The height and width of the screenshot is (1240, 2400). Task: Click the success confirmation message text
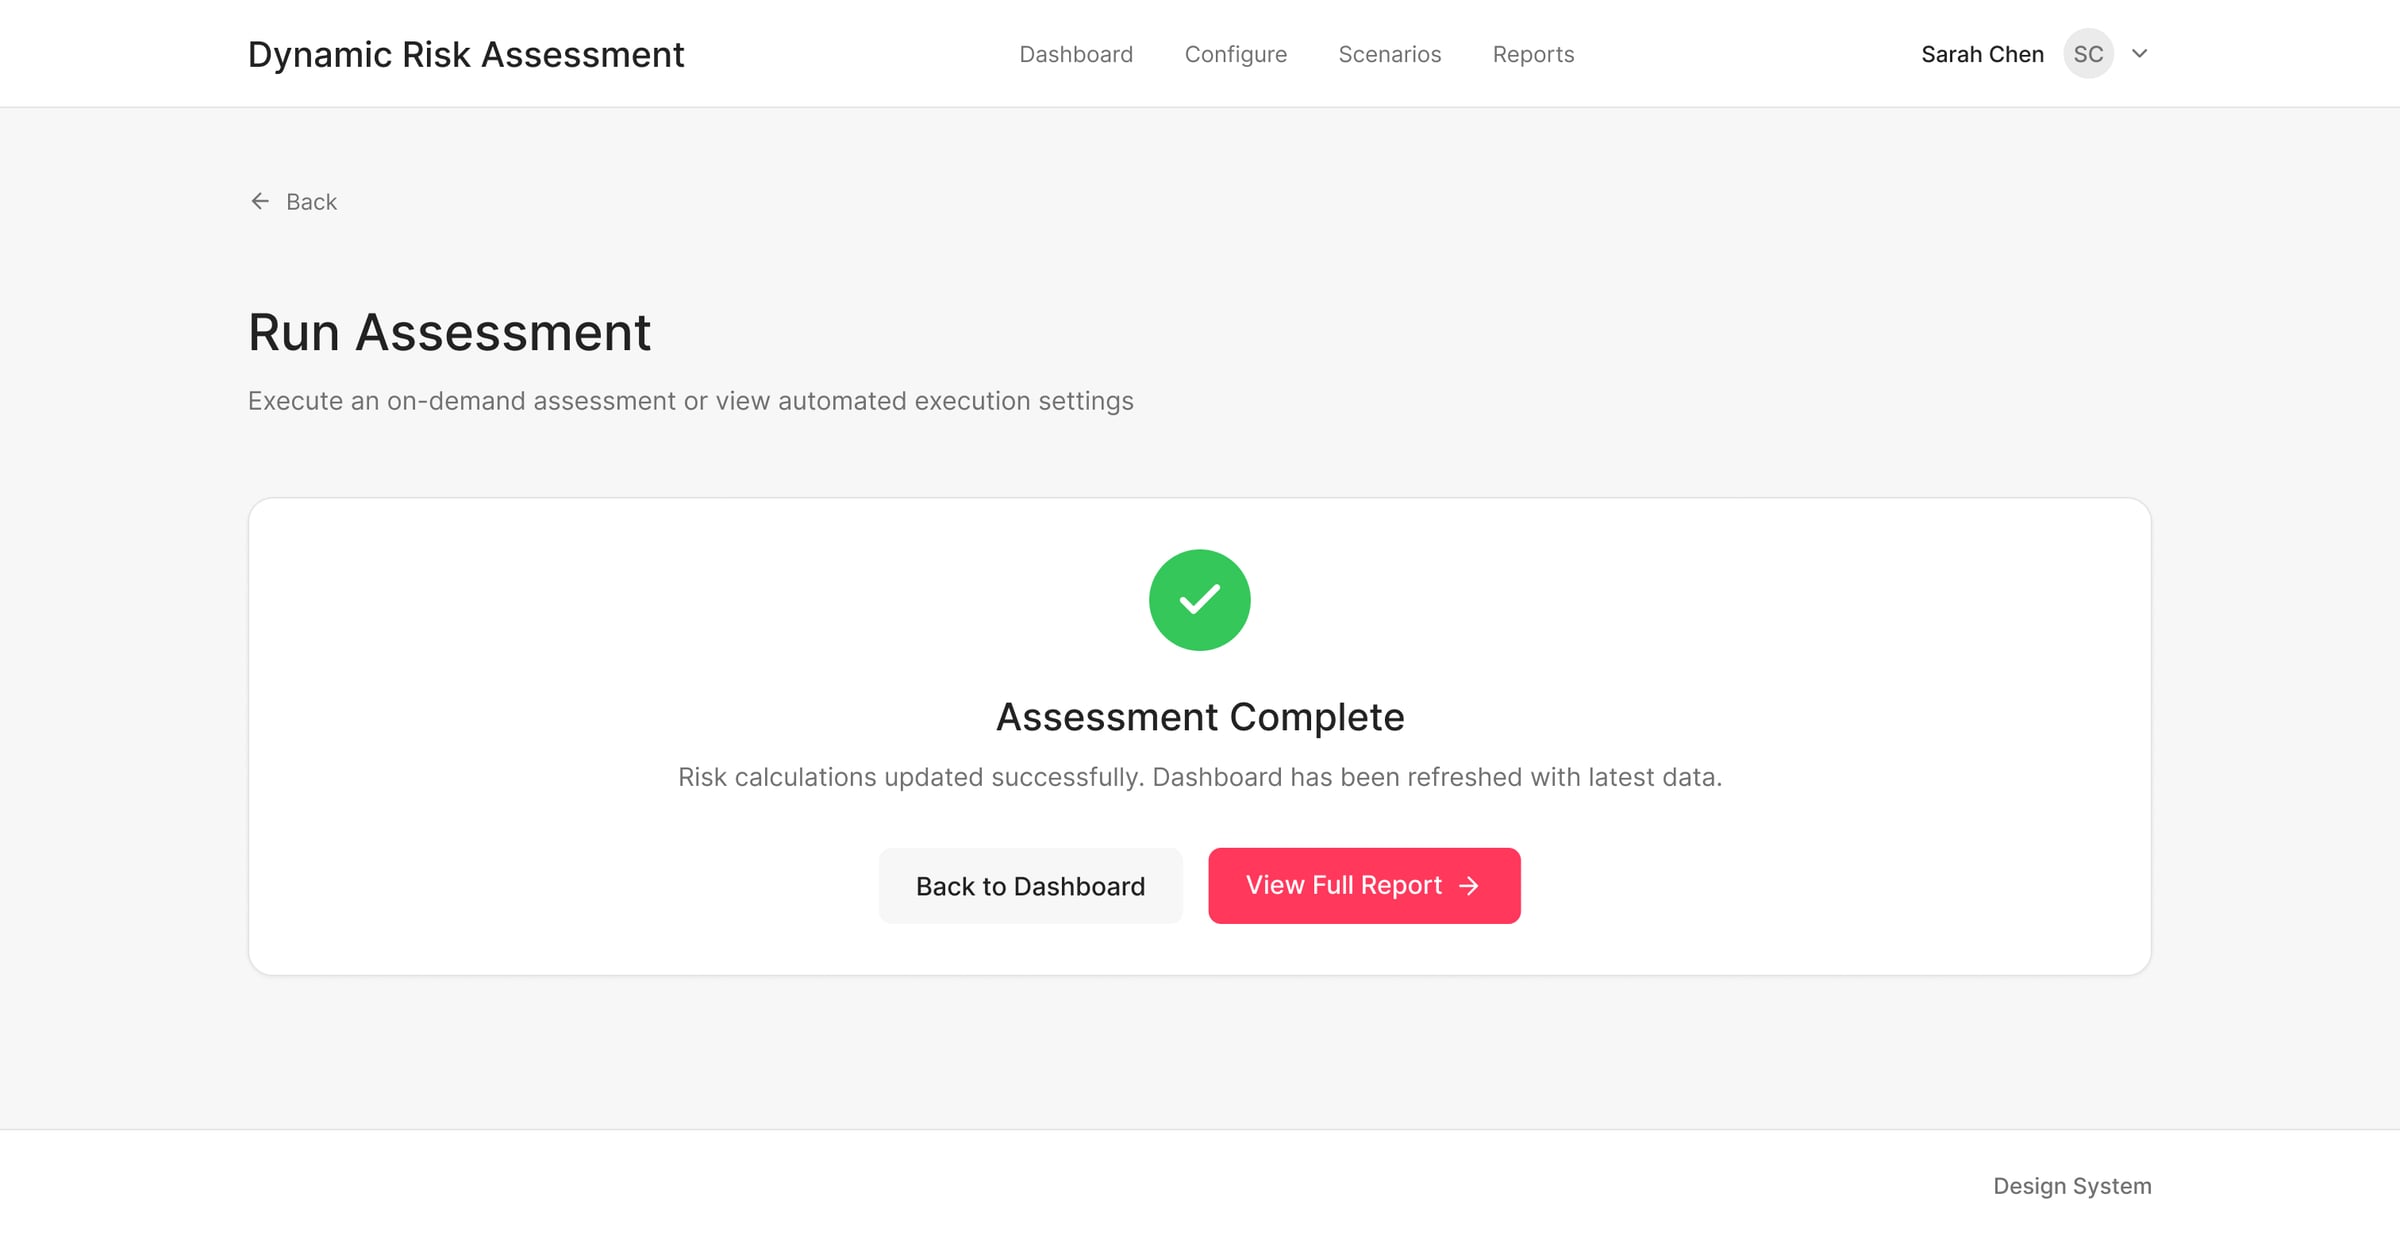click(x=1199, y=776)
